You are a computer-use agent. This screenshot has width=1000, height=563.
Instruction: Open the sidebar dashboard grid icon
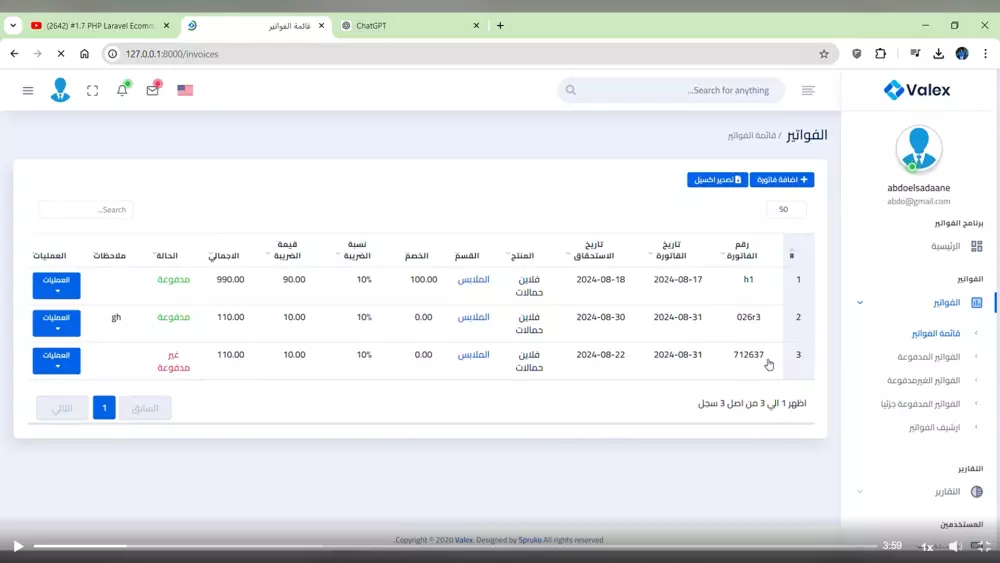pyautogui.click(x=976, y=246)
